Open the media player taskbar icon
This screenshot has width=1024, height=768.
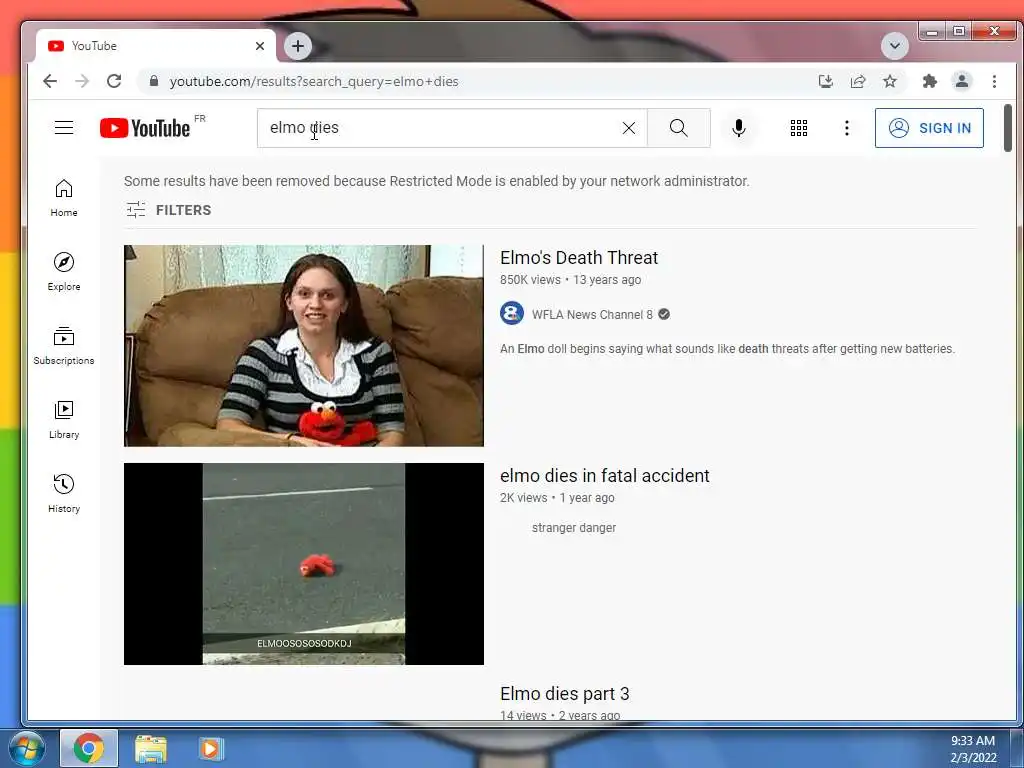[210, 748]
